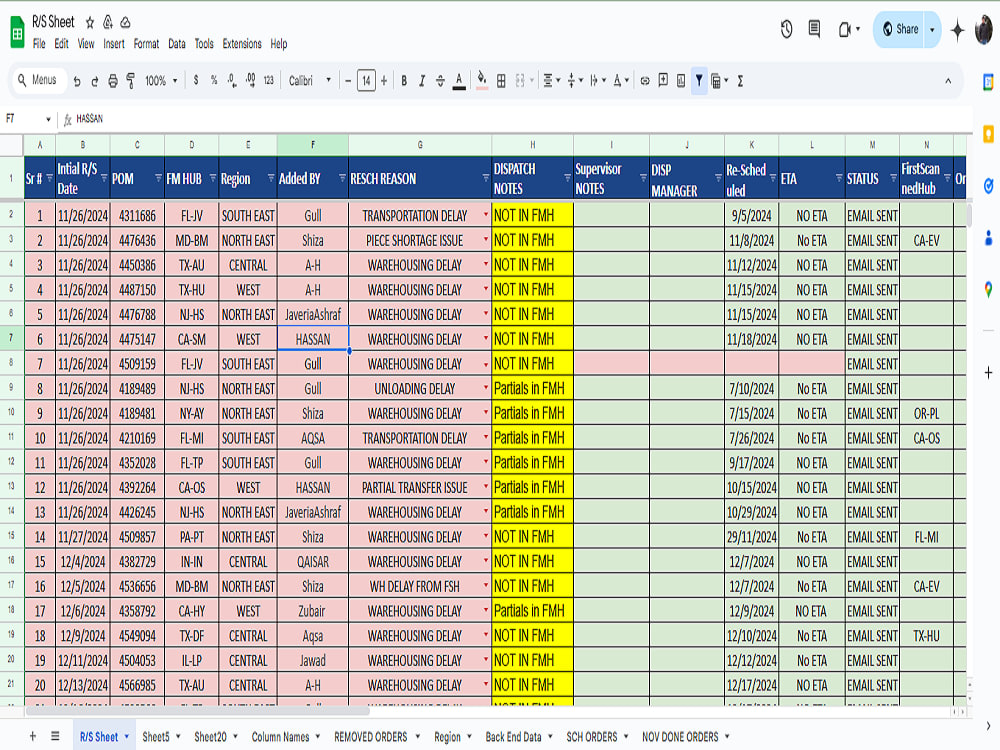The width and height of the screenshot is (1000, 750).
Task: Print the spreadsheet using the printer icon
Action: [x=113, y=81]
